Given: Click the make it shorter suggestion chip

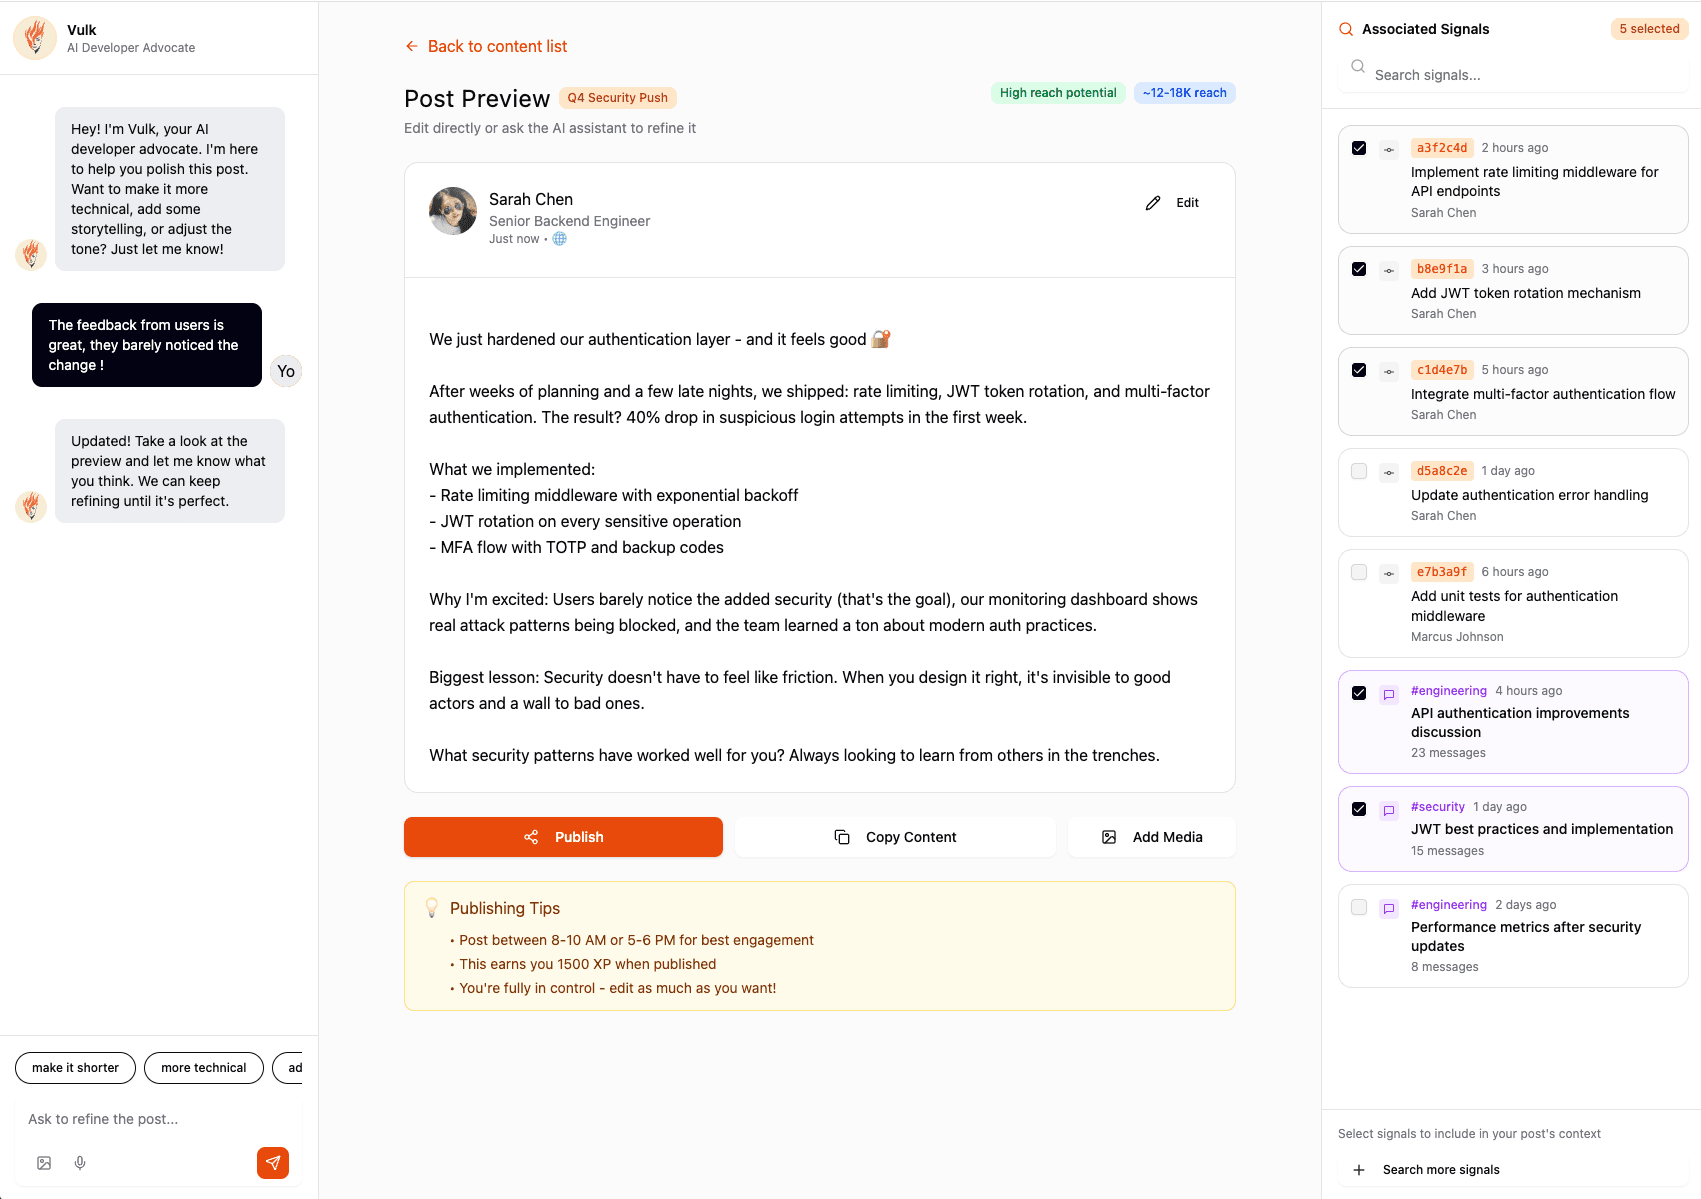Looking at the screenshot, I should [75, 1067].
